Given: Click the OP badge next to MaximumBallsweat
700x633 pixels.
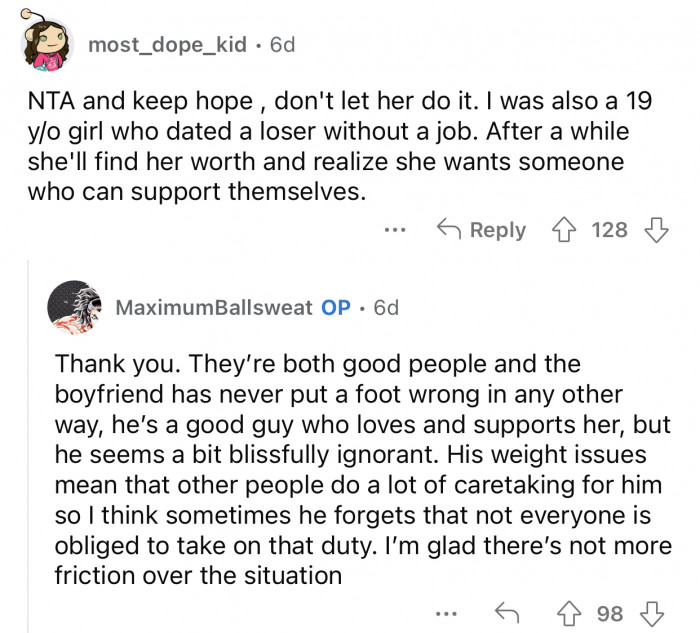Looking at the screenshot, I should pyautogui.click(x=336, y=308).
